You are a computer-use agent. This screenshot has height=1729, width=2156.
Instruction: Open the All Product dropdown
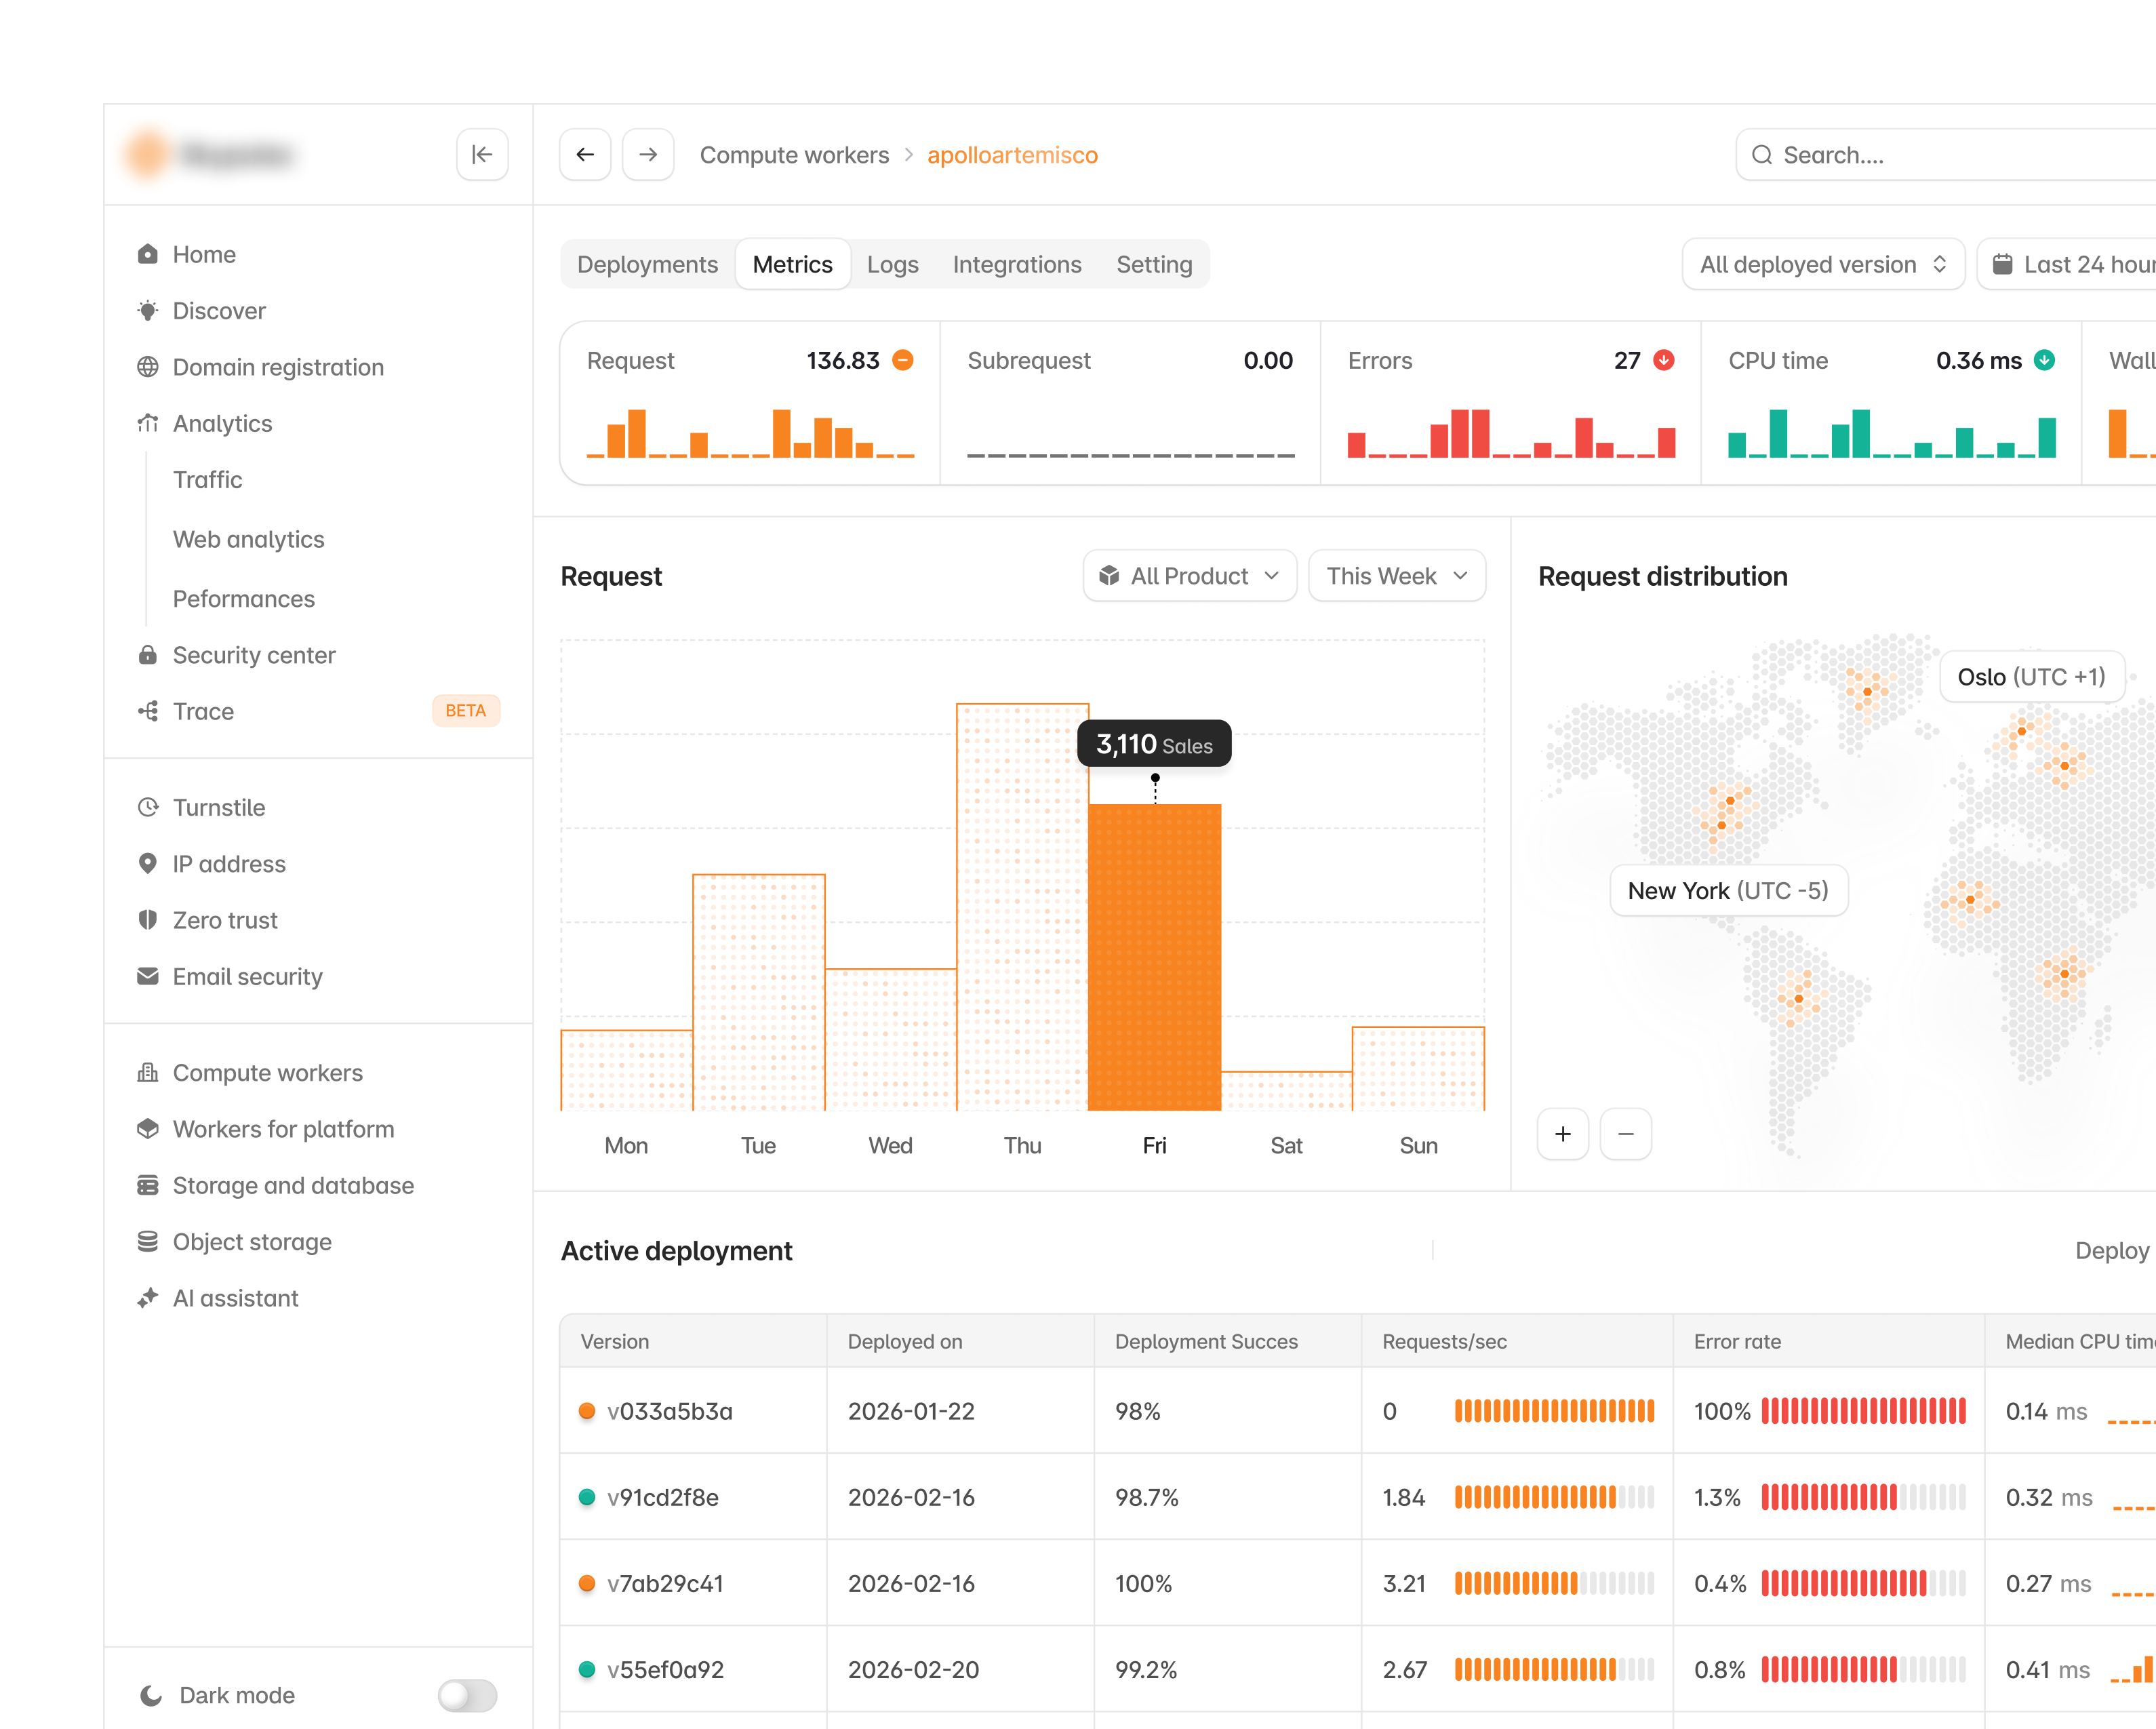tap(1190, 576)
